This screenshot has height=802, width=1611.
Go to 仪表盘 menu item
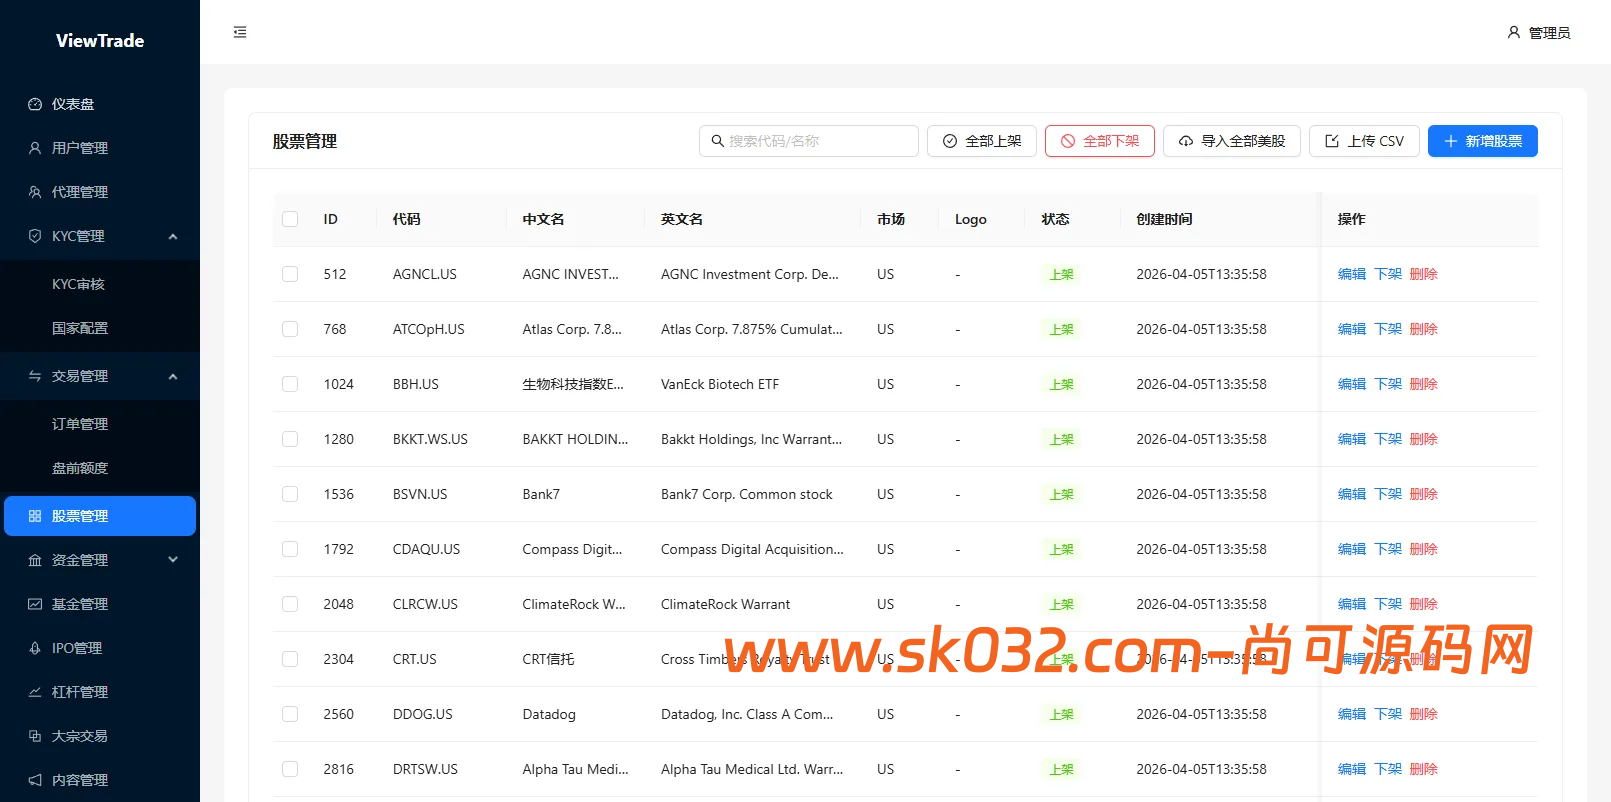(x=100, y=104)
